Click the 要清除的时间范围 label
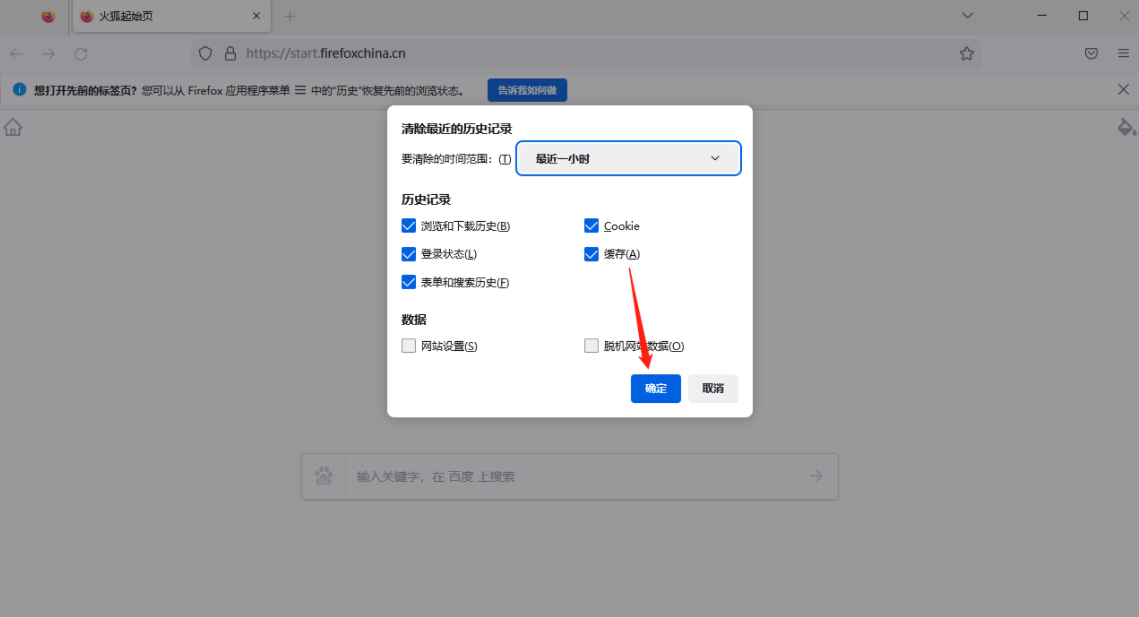Viewport: 1139px width, 617px height. 456,159
